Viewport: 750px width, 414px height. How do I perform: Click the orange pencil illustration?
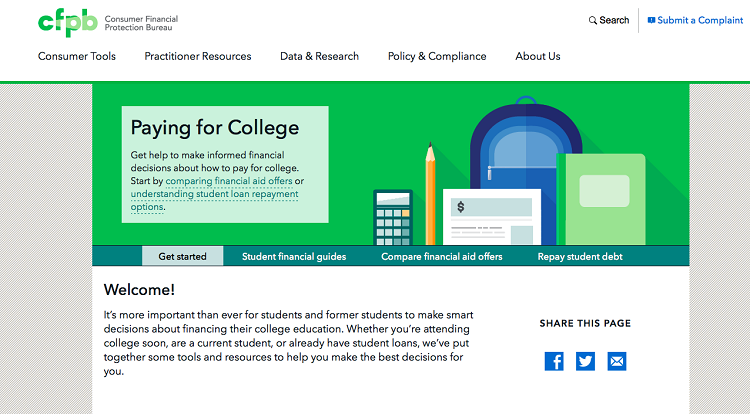click(x=430, y=194)
